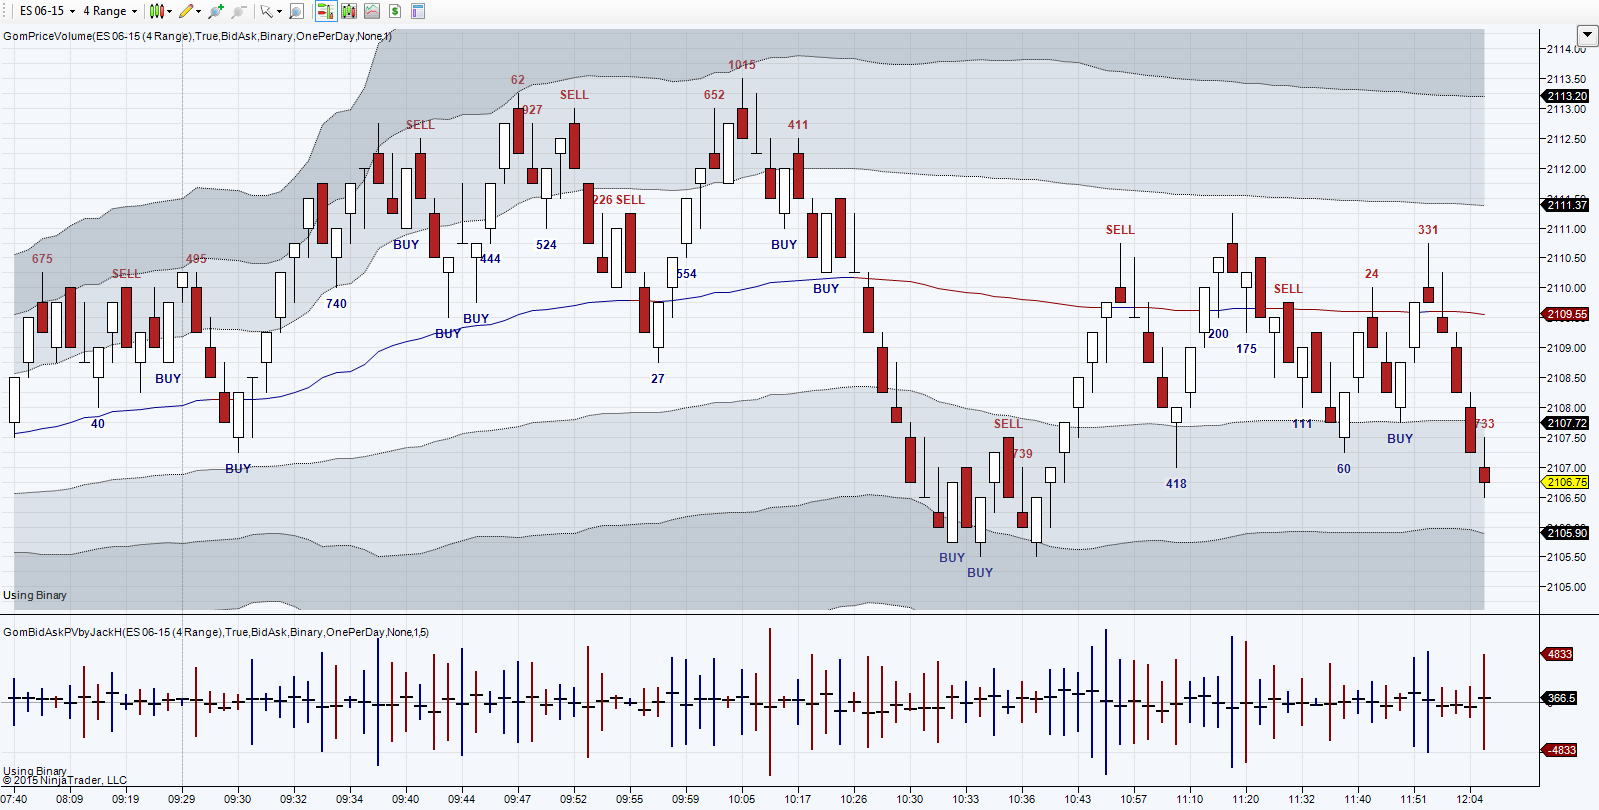Click the 2107.72 price marker
This screenshot has width=1599, height=810.
point(1567,423)
